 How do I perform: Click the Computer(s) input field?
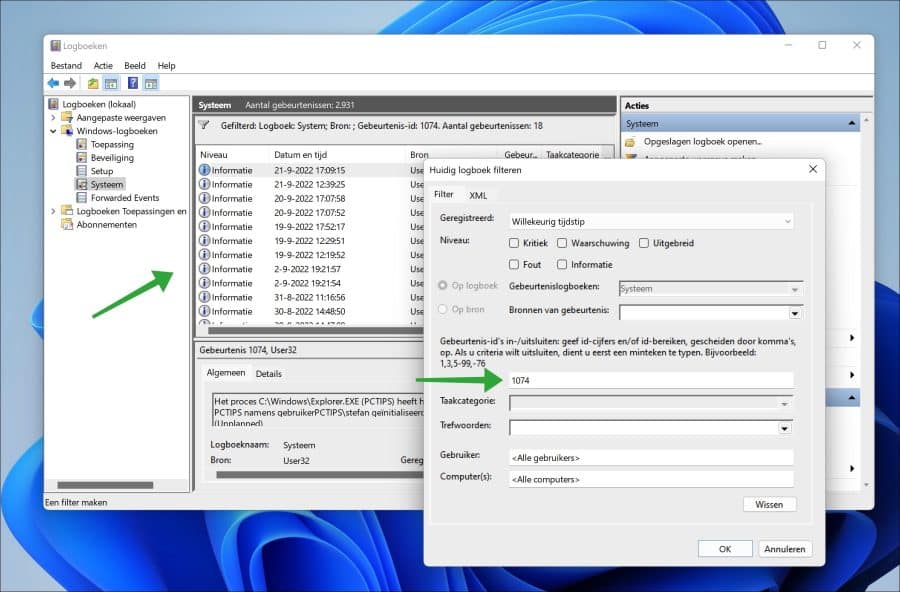651,479
